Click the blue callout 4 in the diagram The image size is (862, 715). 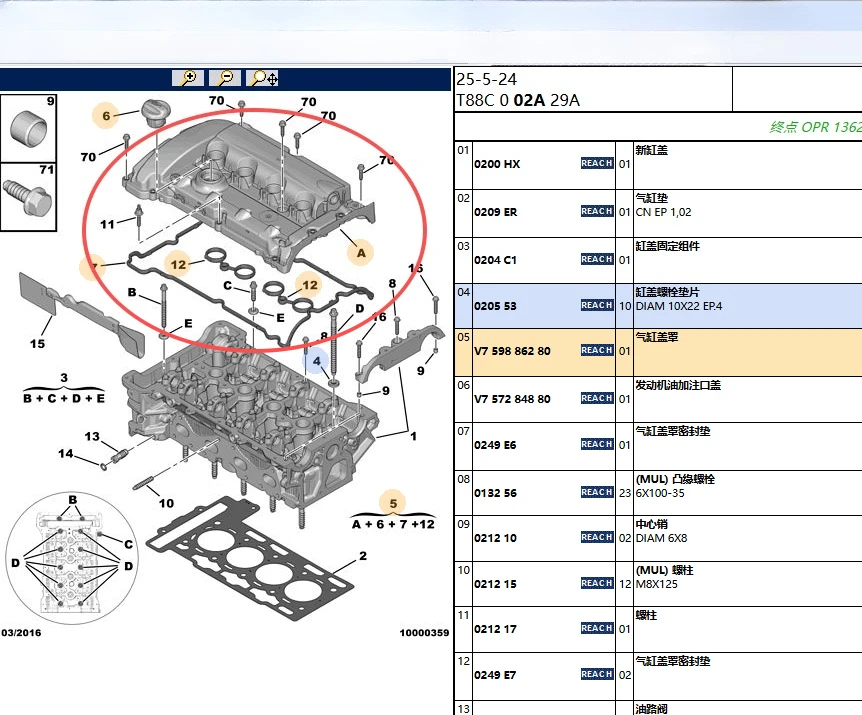click(x=317, y=361)
